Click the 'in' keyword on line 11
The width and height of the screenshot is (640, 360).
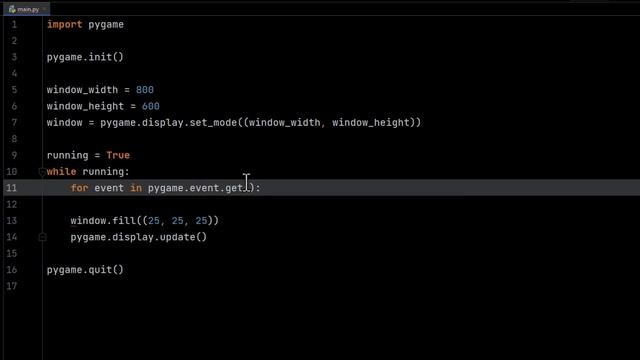point(136,188)
